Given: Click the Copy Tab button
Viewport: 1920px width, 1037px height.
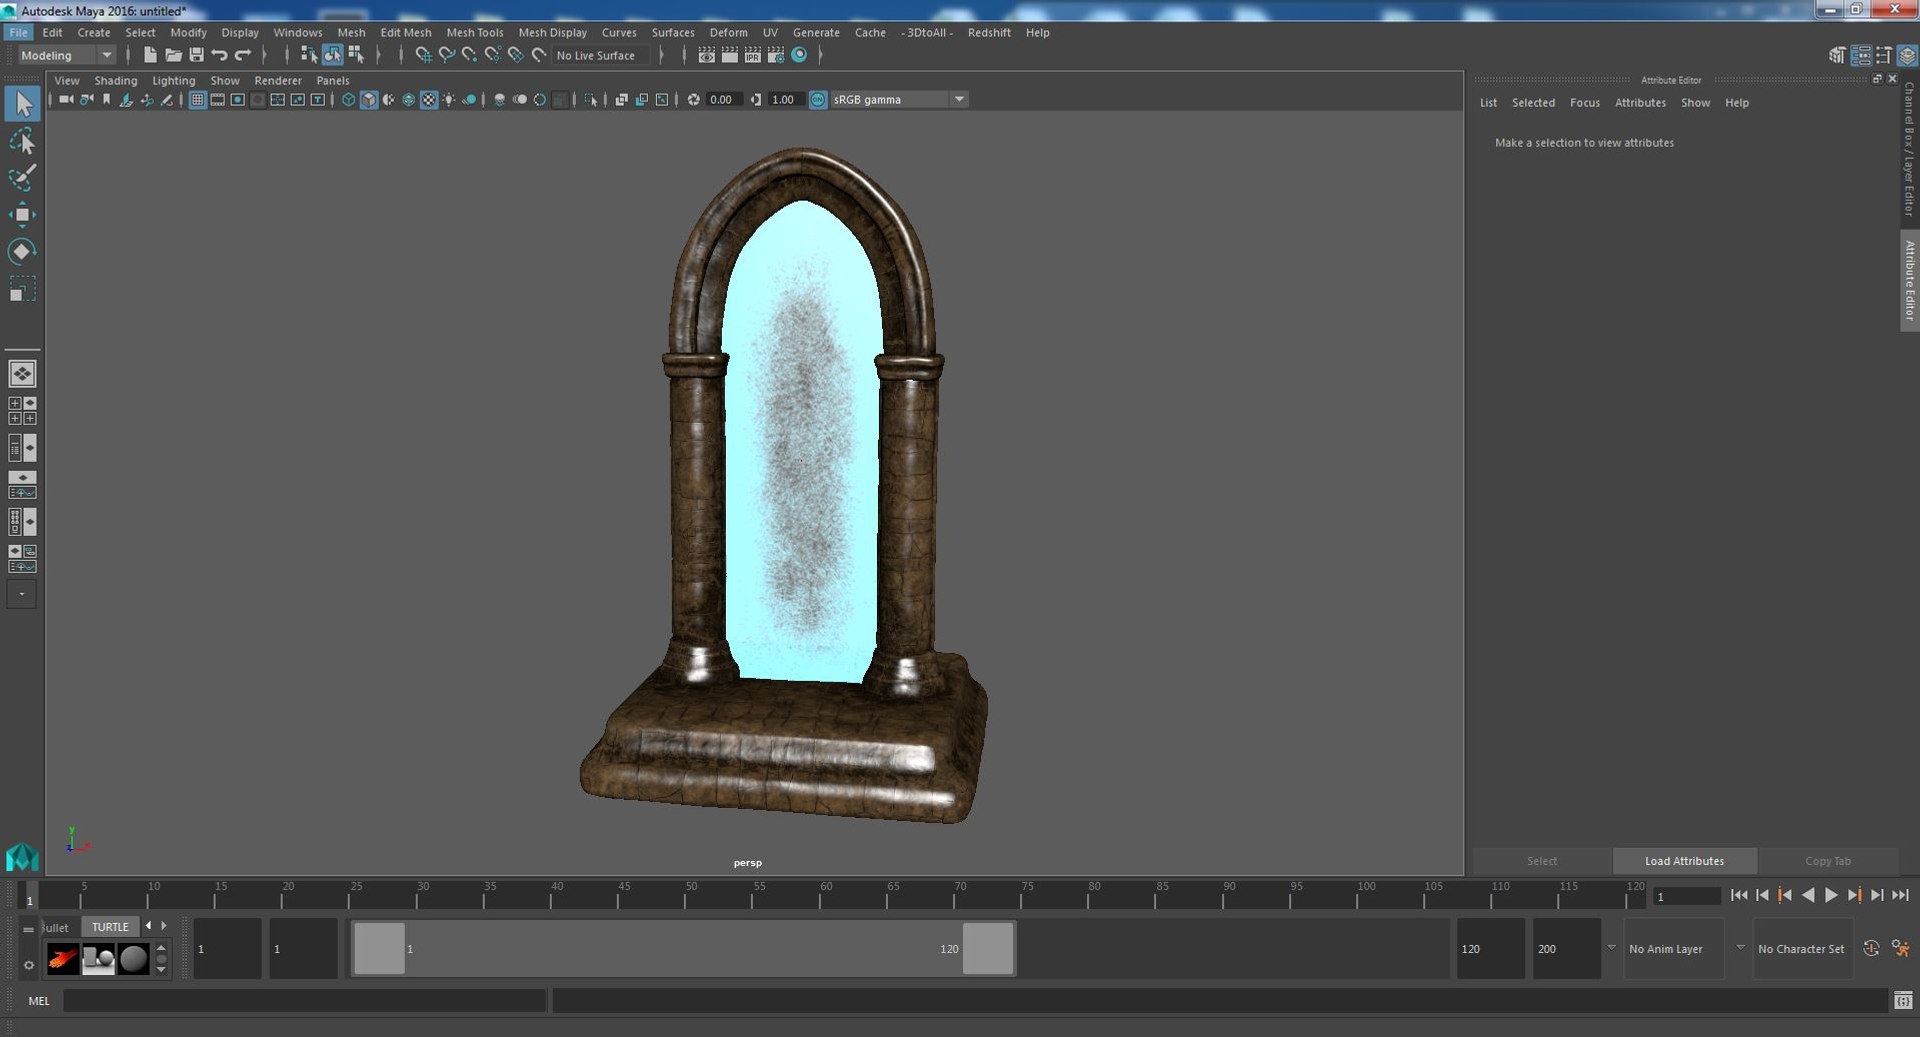Looking at the screenshot, I should coord(1828,861).
